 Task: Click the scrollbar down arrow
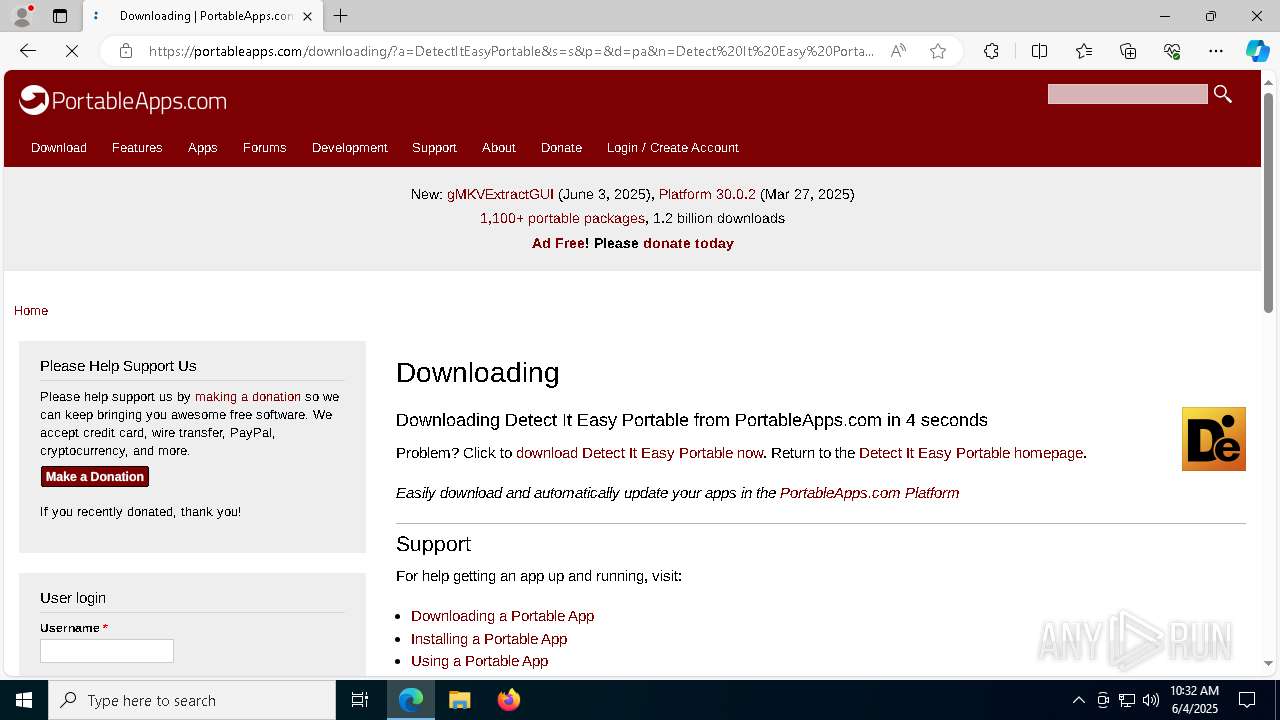[x=1269, y=663]
